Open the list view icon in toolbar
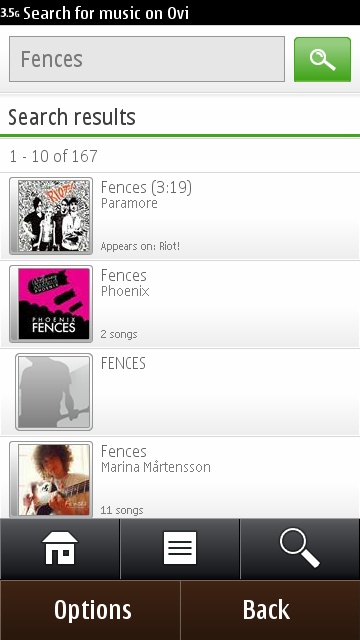The width and height of the screenshot is (360, 640). coord(180,549)
